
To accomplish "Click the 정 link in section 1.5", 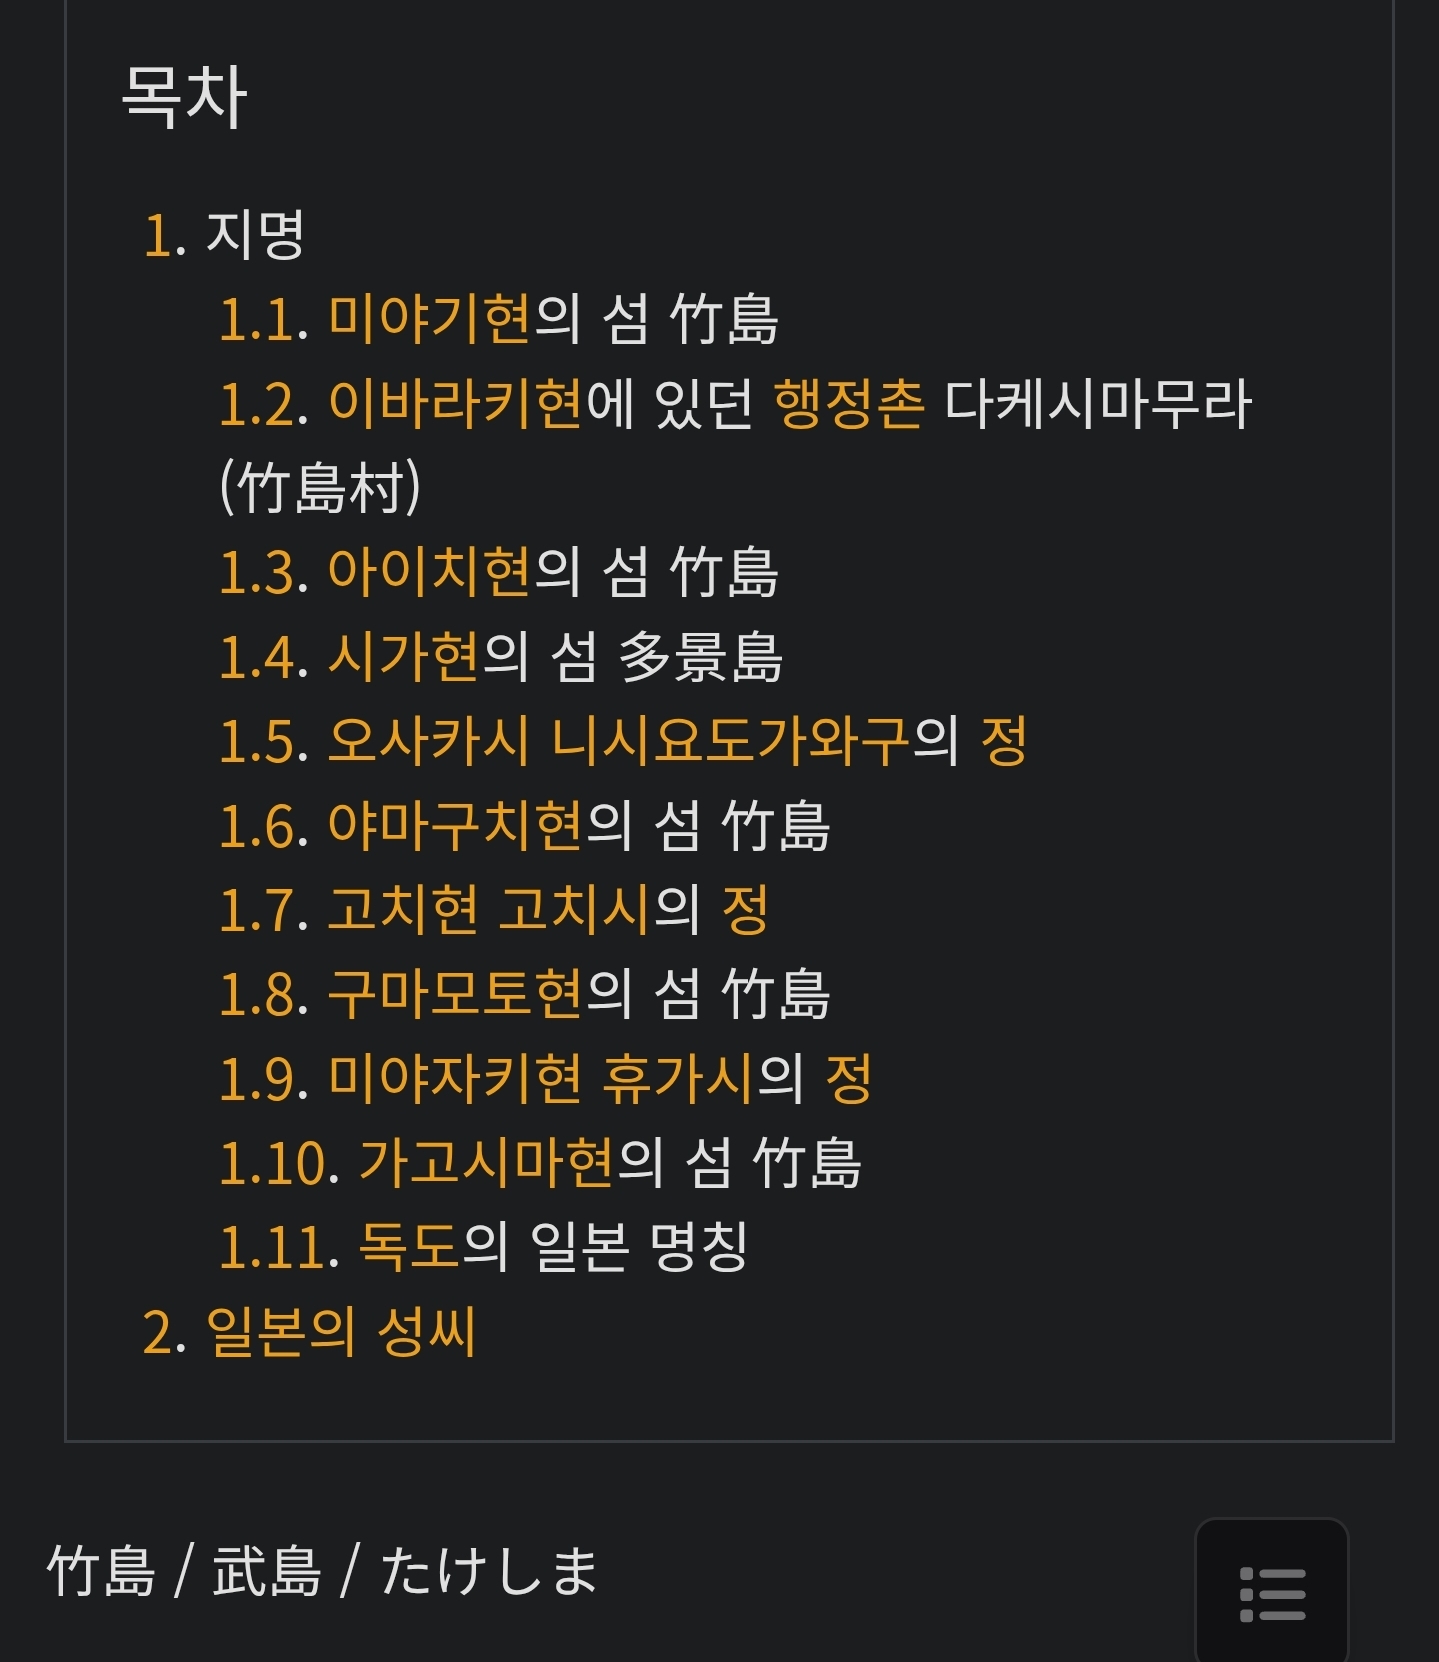I will point(1004,742).
